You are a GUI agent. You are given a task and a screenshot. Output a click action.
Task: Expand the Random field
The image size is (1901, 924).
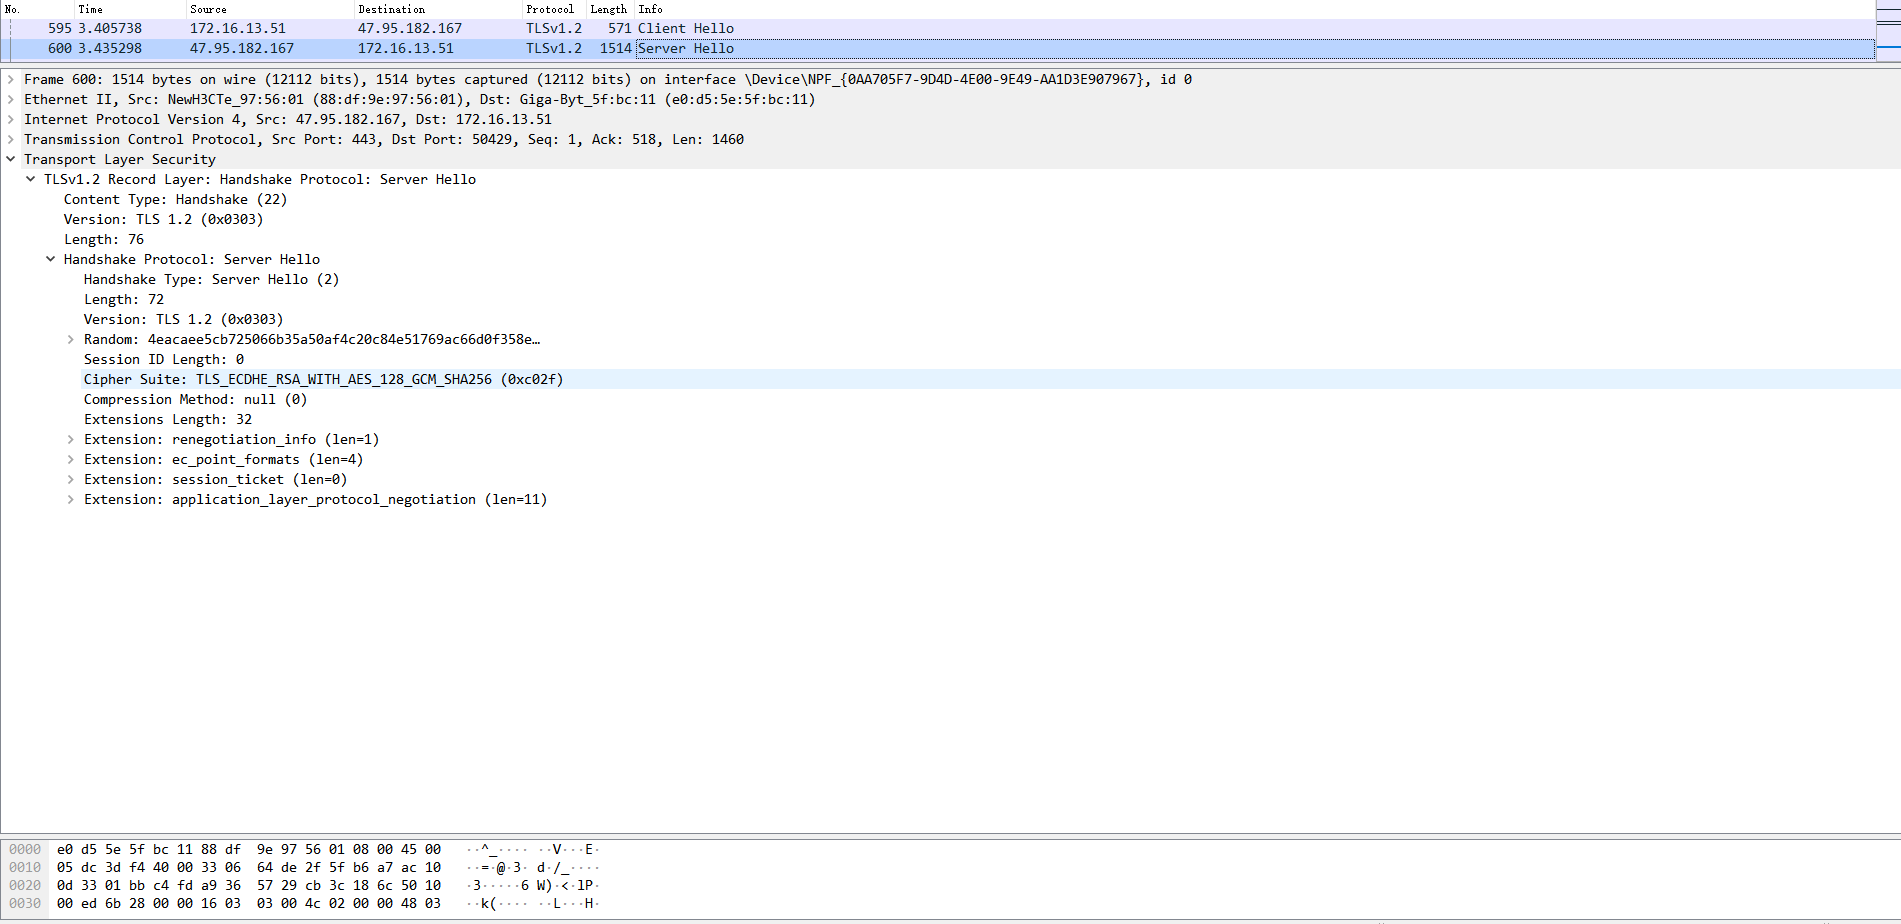coord(71,339)
